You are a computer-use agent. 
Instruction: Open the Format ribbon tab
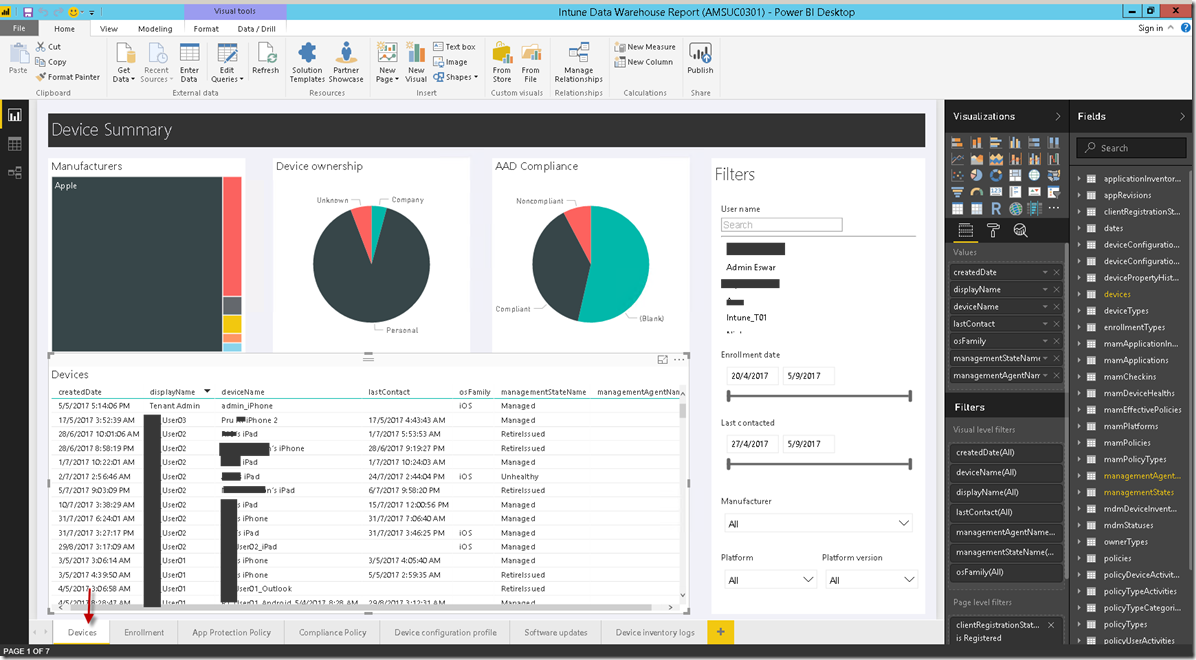206,29
